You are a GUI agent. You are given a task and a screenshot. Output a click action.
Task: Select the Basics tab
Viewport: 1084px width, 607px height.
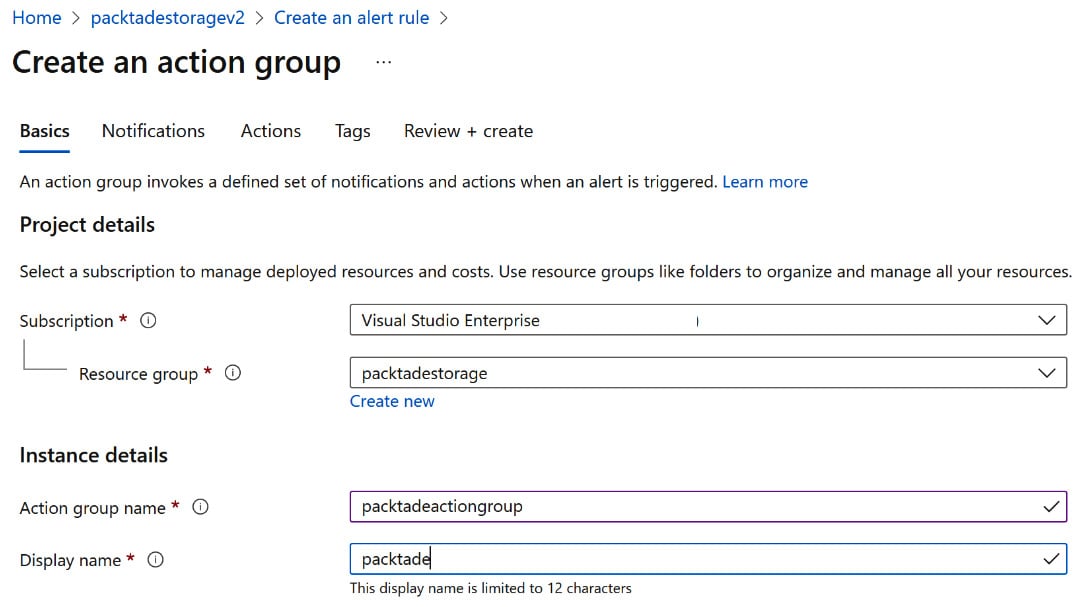tap(45, 131)
